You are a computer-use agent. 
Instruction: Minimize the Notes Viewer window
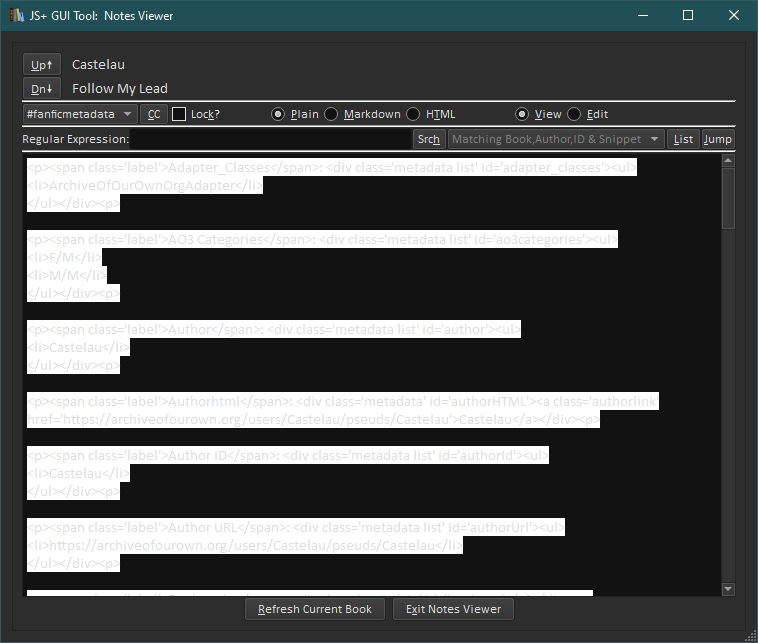click(x=643, y=15)
